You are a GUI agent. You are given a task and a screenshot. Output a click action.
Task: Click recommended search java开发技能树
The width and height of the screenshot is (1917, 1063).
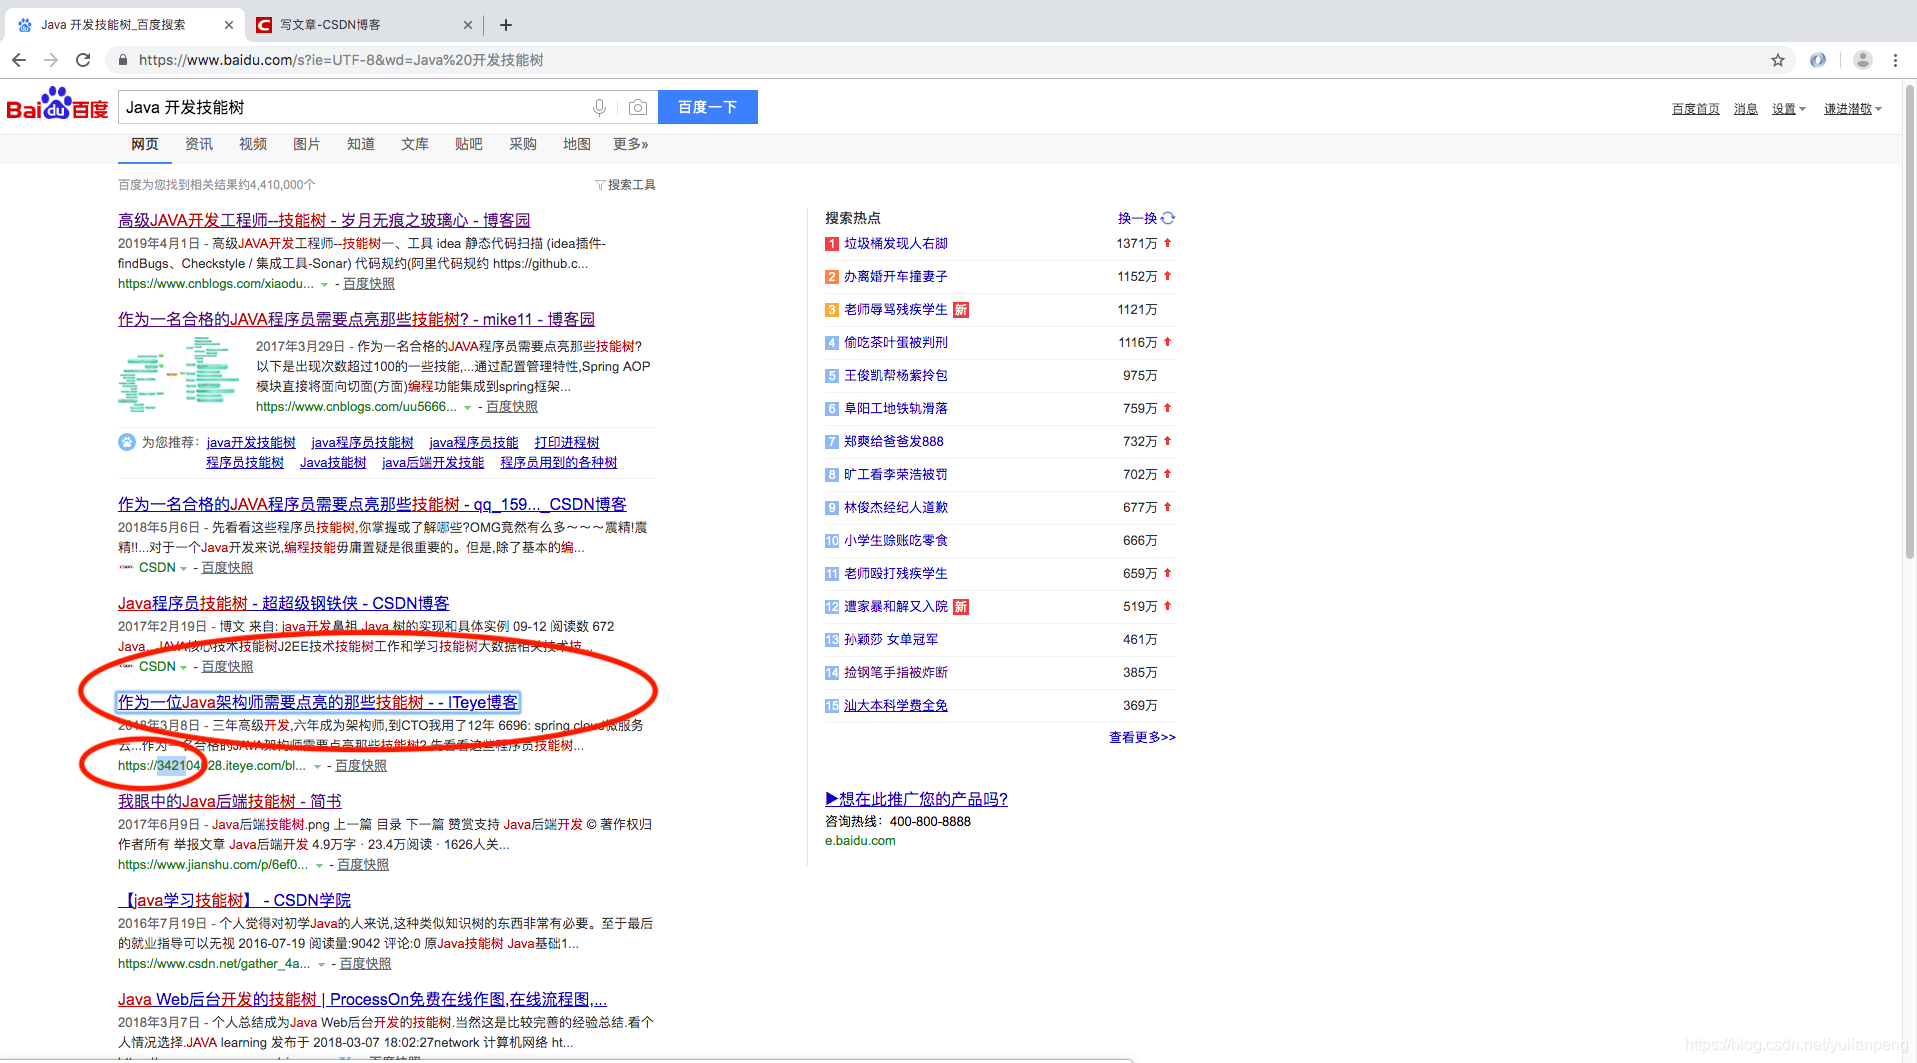[x=251, y=442]
